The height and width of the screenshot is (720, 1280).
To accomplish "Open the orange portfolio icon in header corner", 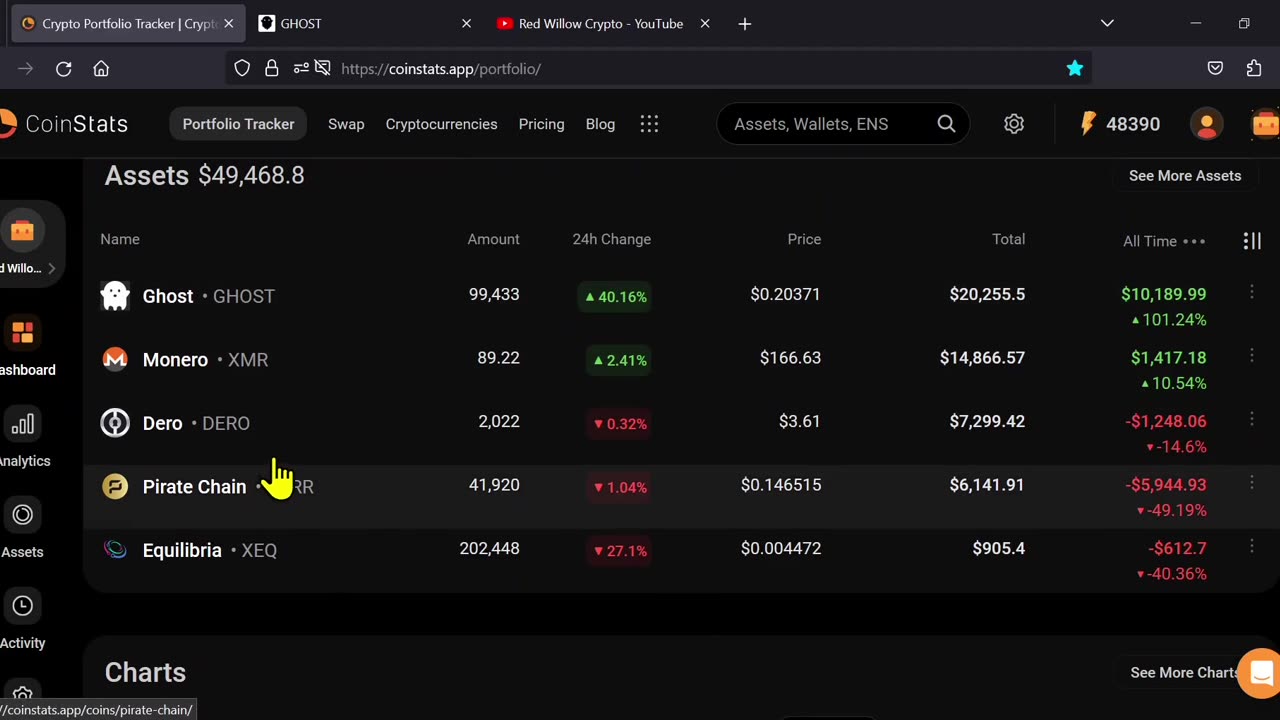I will point(1266,124).
